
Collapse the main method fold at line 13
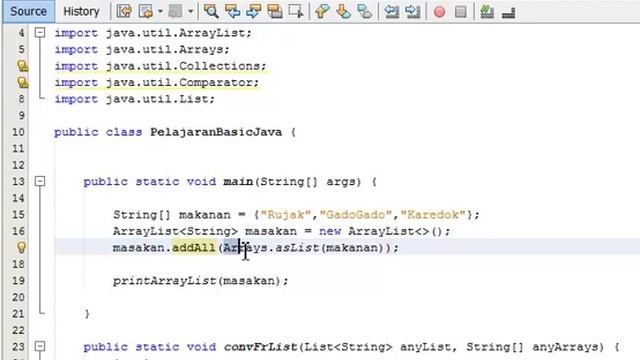40,181
